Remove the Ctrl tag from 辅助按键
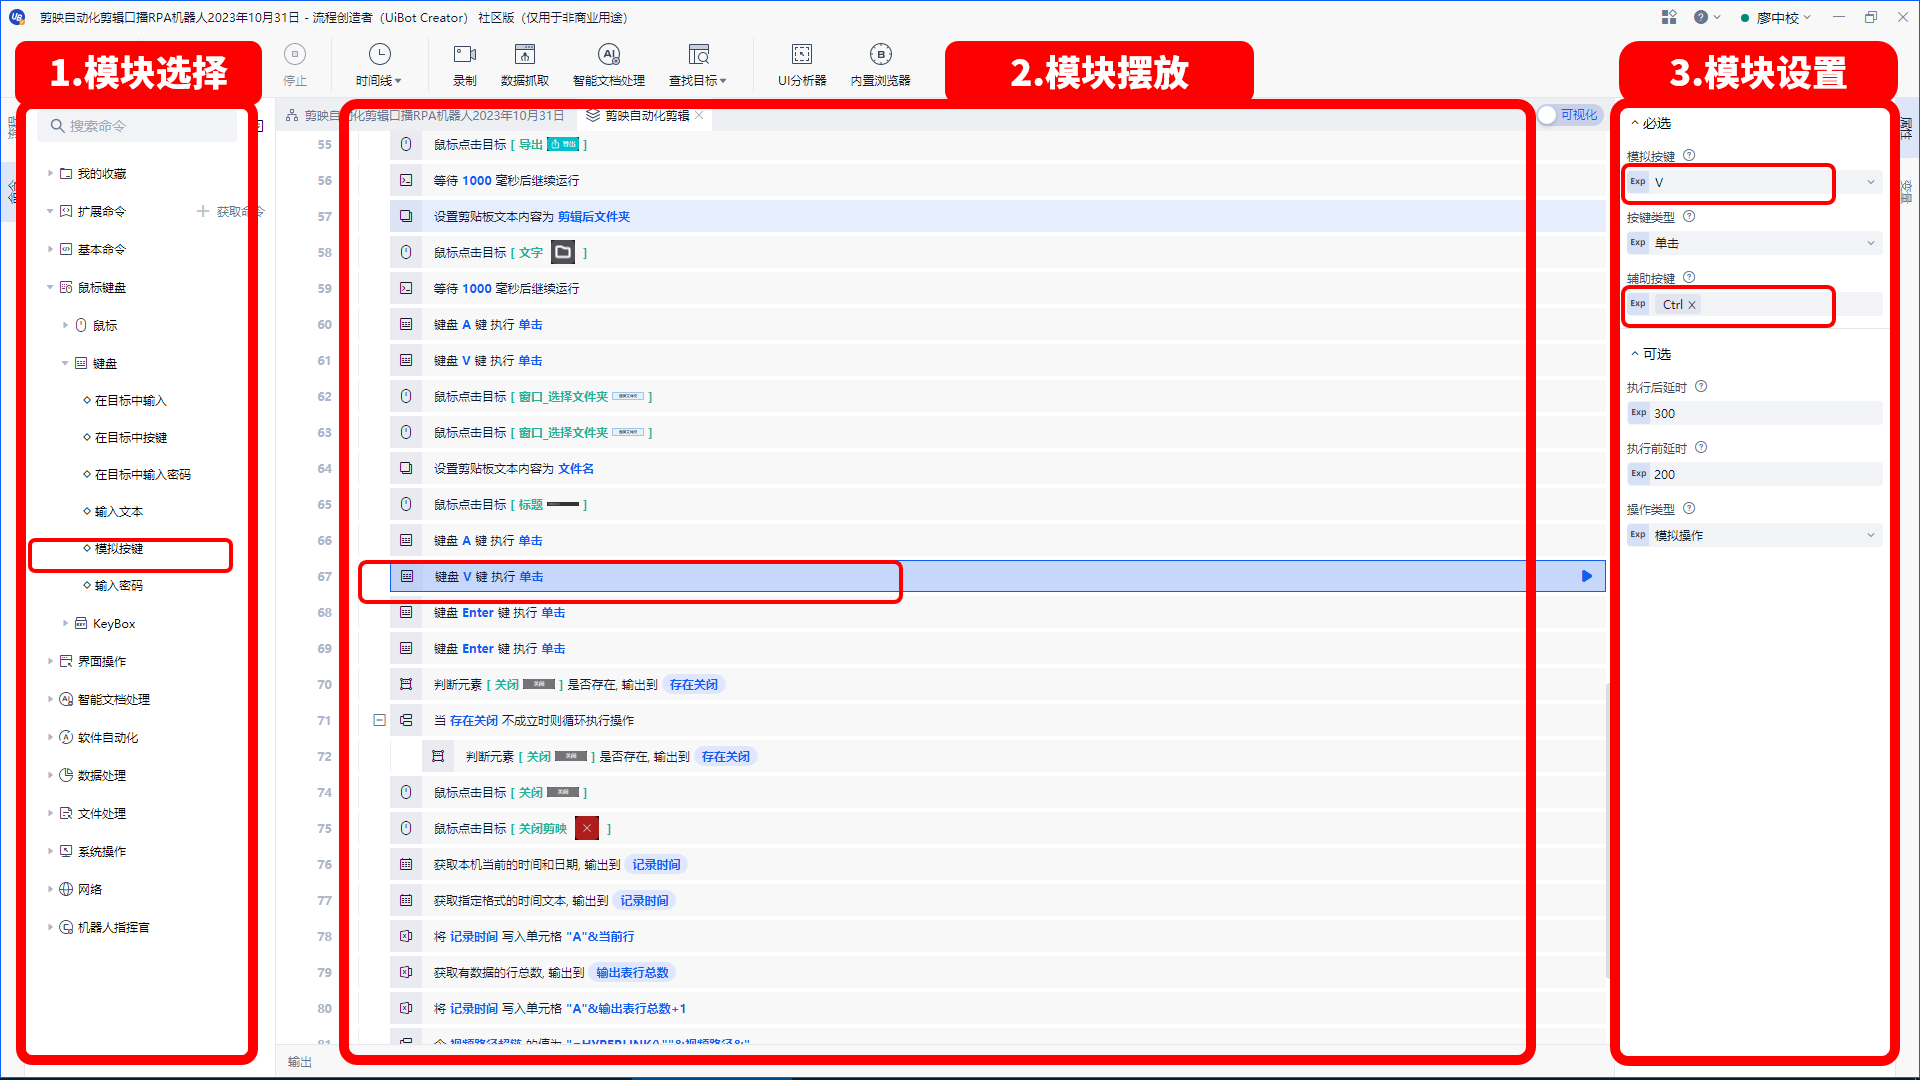The height and width of the screenshot is (1080, 1920). [x=1692, y=305]
